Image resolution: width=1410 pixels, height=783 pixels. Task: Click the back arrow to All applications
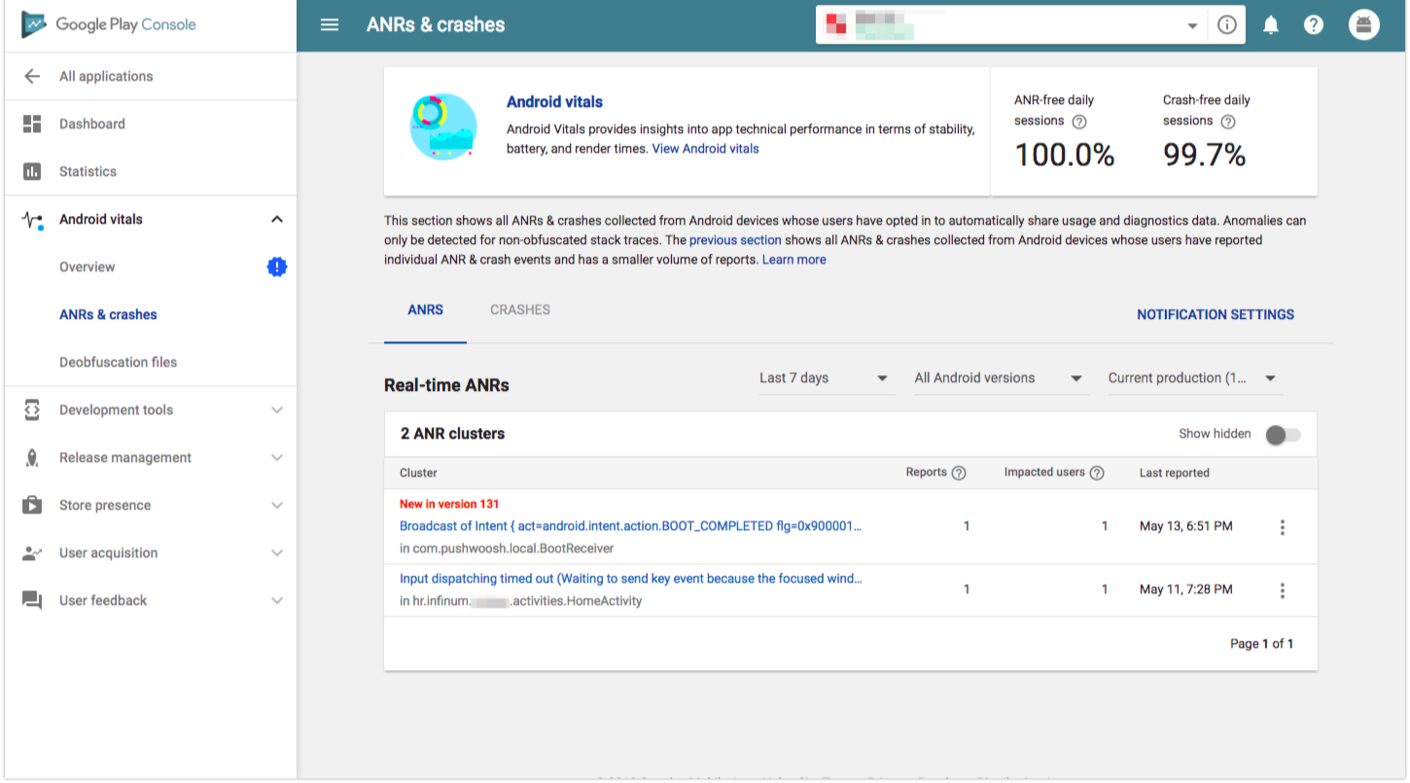(32, 76)
